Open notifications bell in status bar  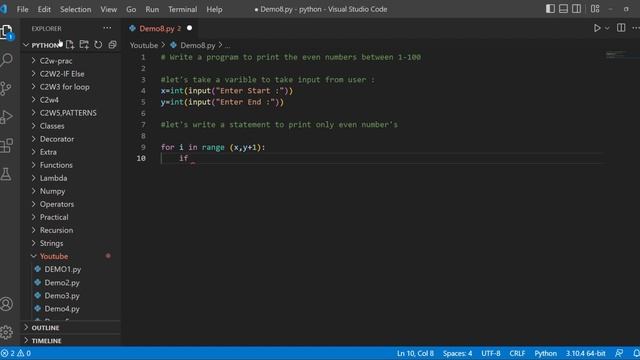[x=636, y=353]
